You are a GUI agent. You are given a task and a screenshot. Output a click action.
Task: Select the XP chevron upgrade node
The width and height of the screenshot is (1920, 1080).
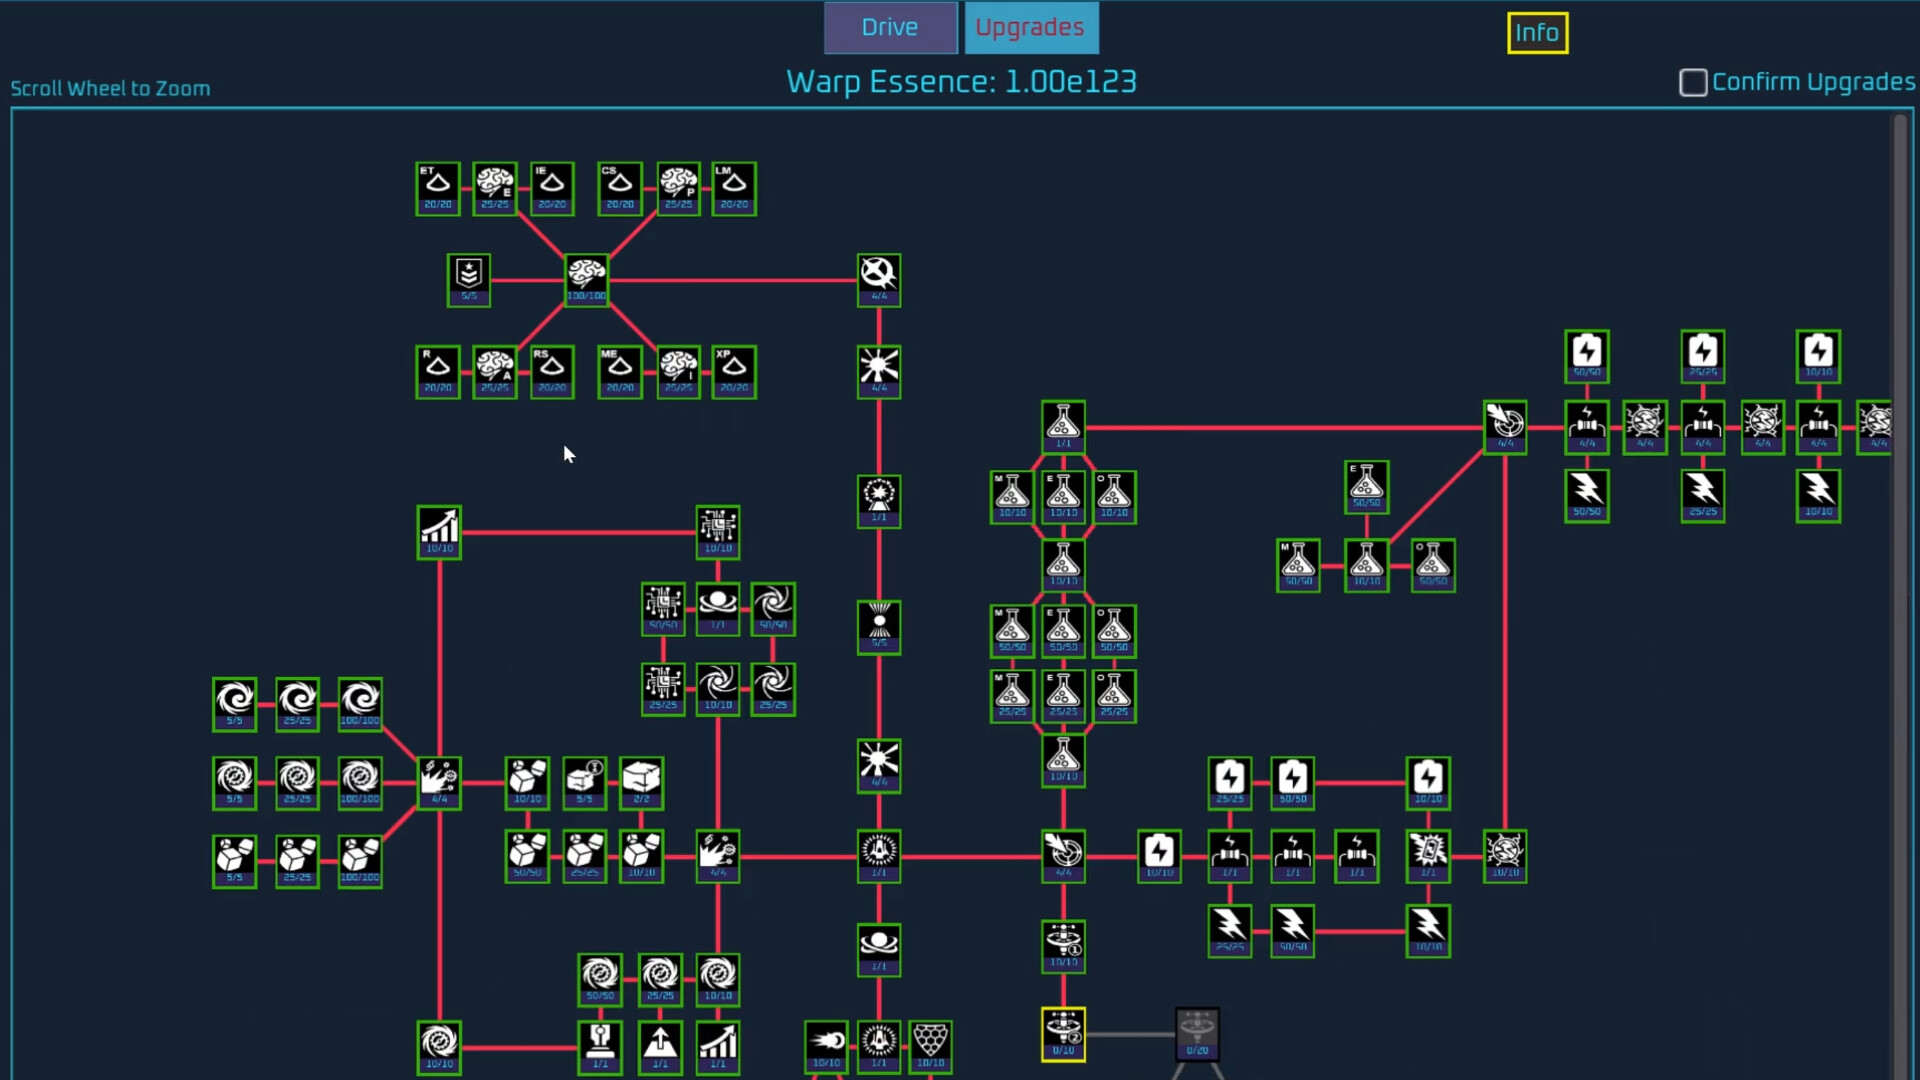point(733,371)
